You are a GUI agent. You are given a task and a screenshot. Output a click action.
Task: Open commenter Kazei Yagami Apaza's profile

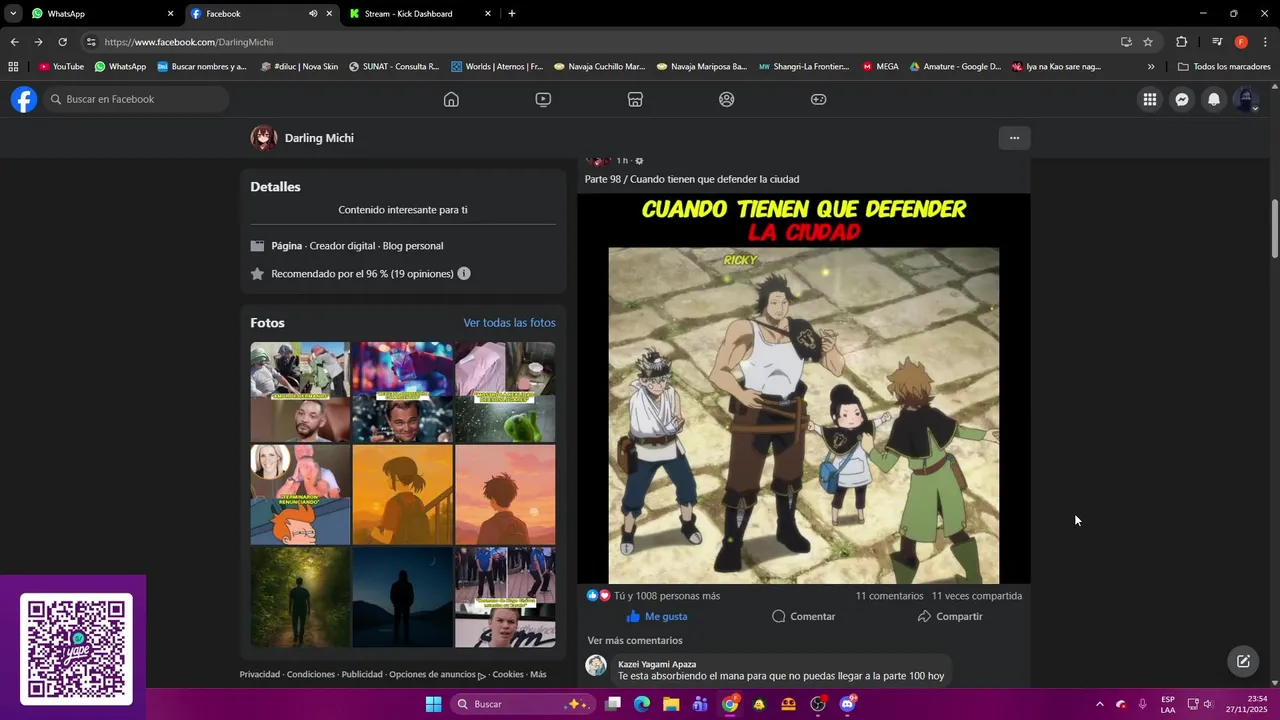[657, 664]
